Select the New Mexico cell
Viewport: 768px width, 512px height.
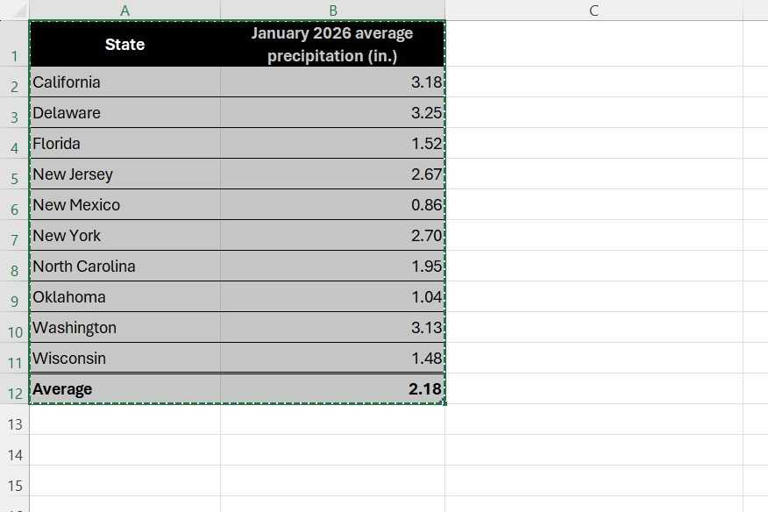coord(125,205)
